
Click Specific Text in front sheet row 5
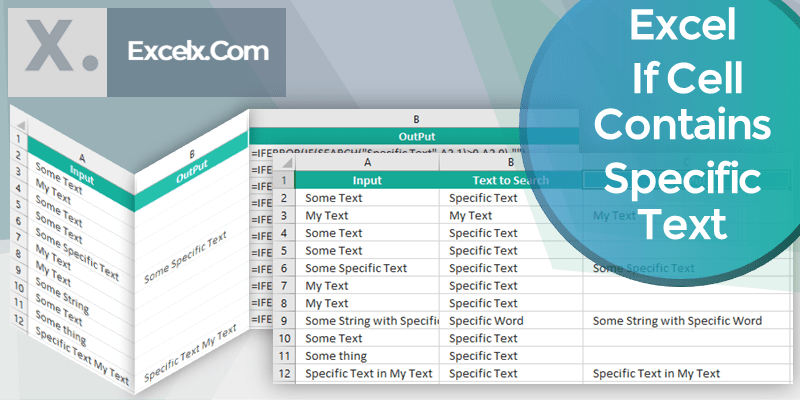tap(483, 251)
